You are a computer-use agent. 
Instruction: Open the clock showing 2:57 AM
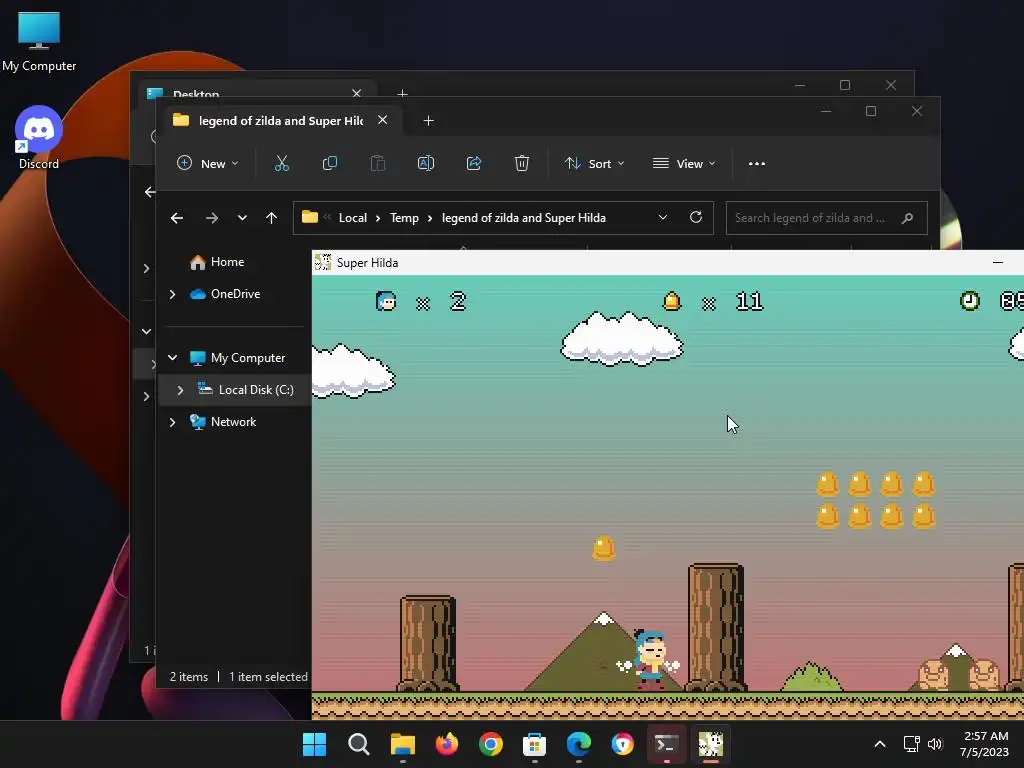tap(984, 744)
